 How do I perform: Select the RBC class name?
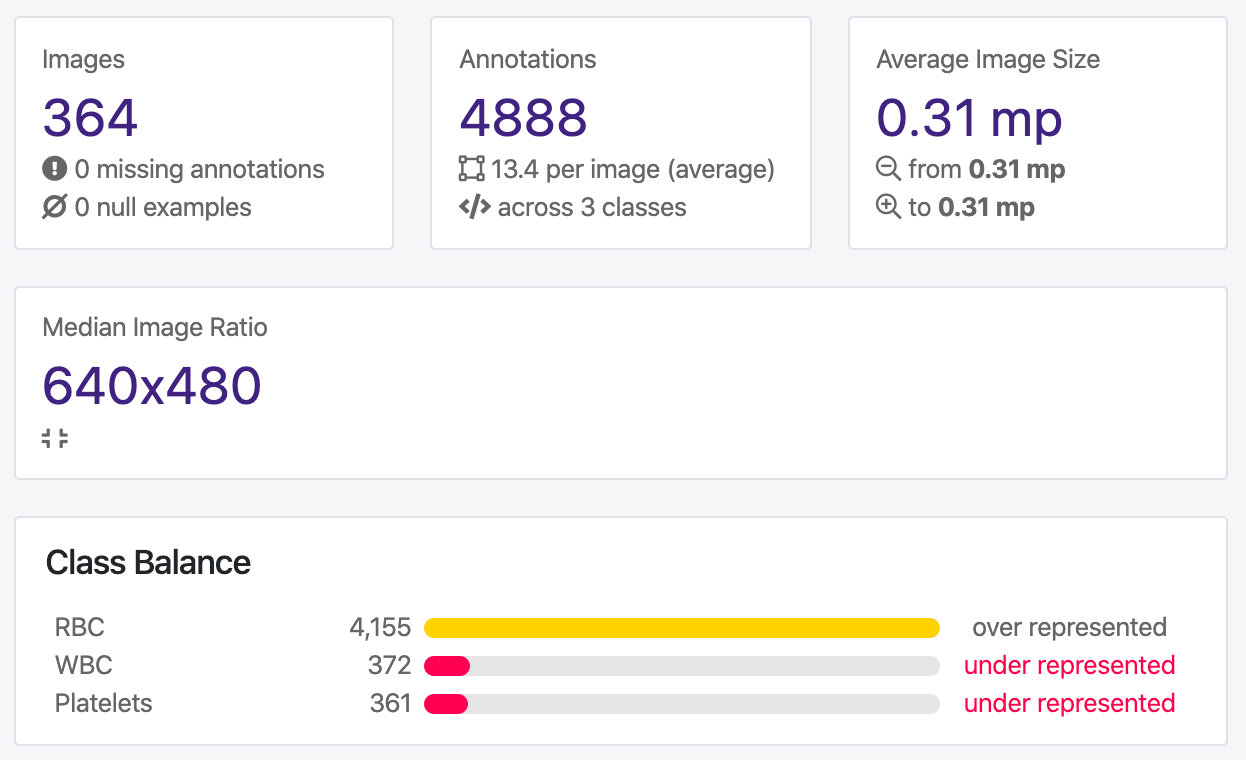[79, 627]
